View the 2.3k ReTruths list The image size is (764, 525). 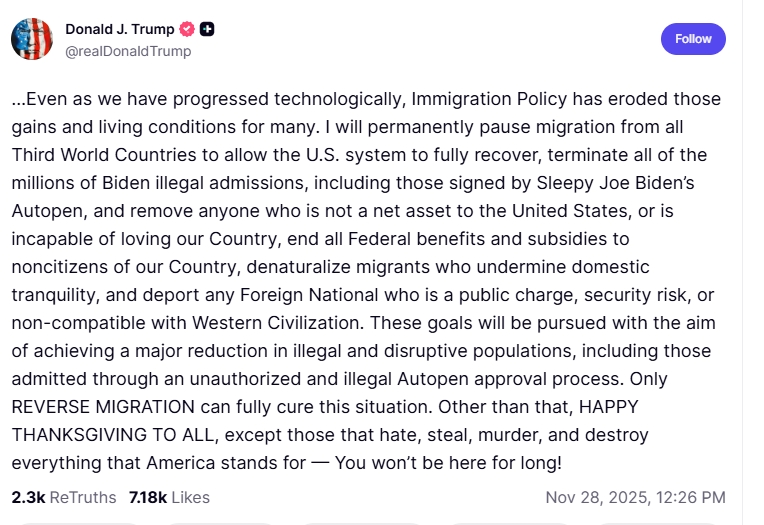(64, 497)
